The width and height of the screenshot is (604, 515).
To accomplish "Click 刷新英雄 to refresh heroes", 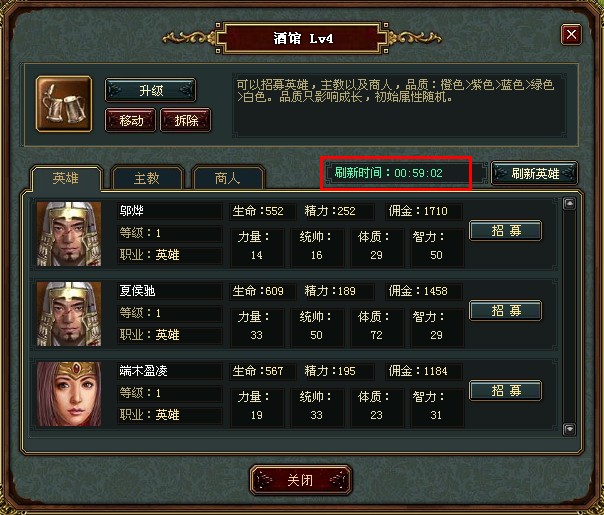I will [535, 173].
